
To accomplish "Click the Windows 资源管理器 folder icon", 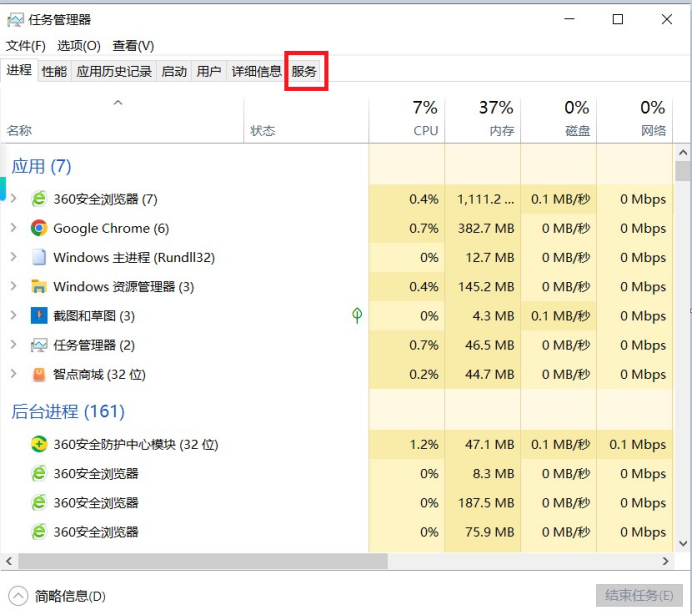I will (39, 286).
